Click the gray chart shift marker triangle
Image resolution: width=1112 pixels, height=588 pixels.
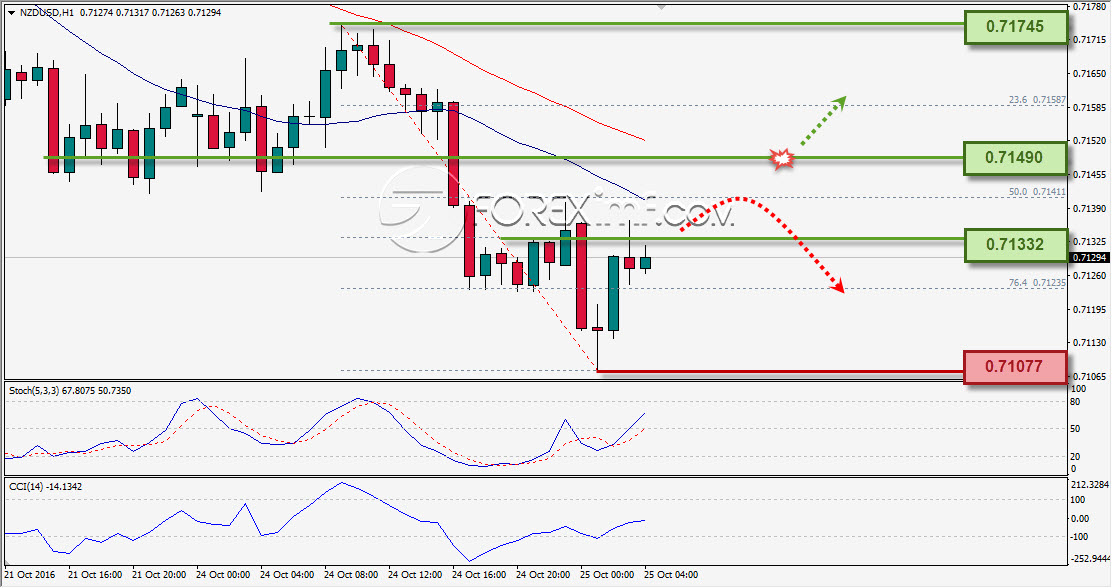tap(661, 7)
